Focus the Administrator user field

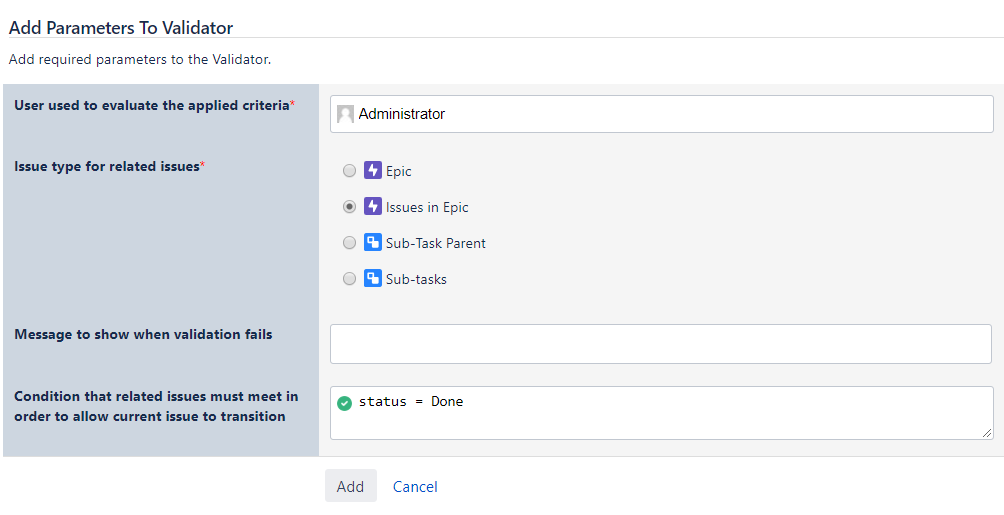[x=661, y=114]
